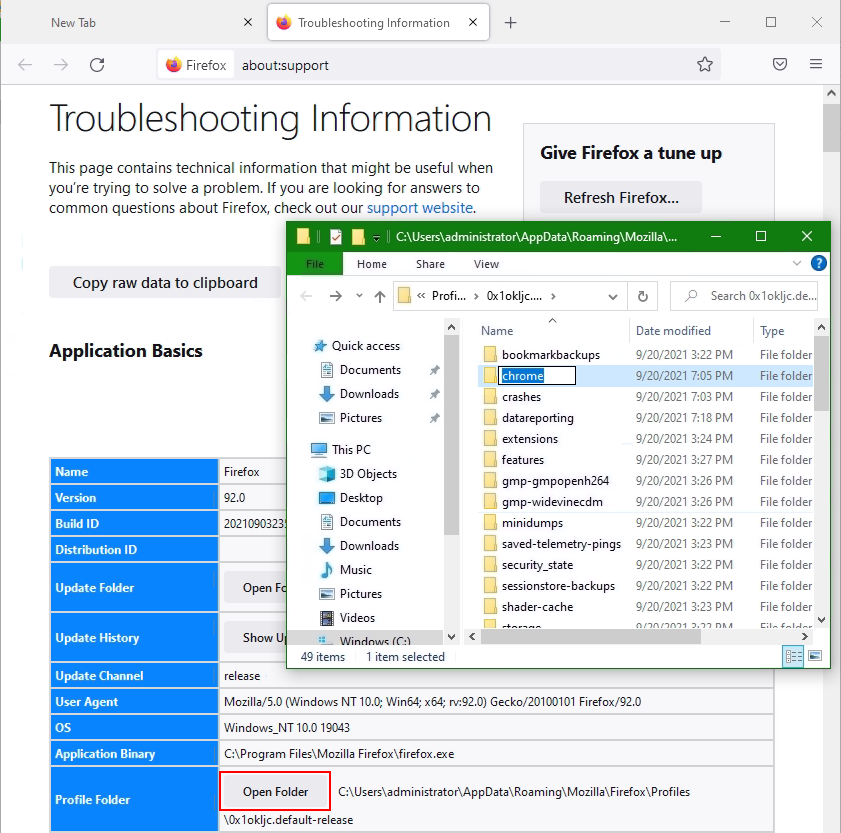Go up one folder level in Explorer
This screenshot has height=833, width=841.
click(380, 296)
